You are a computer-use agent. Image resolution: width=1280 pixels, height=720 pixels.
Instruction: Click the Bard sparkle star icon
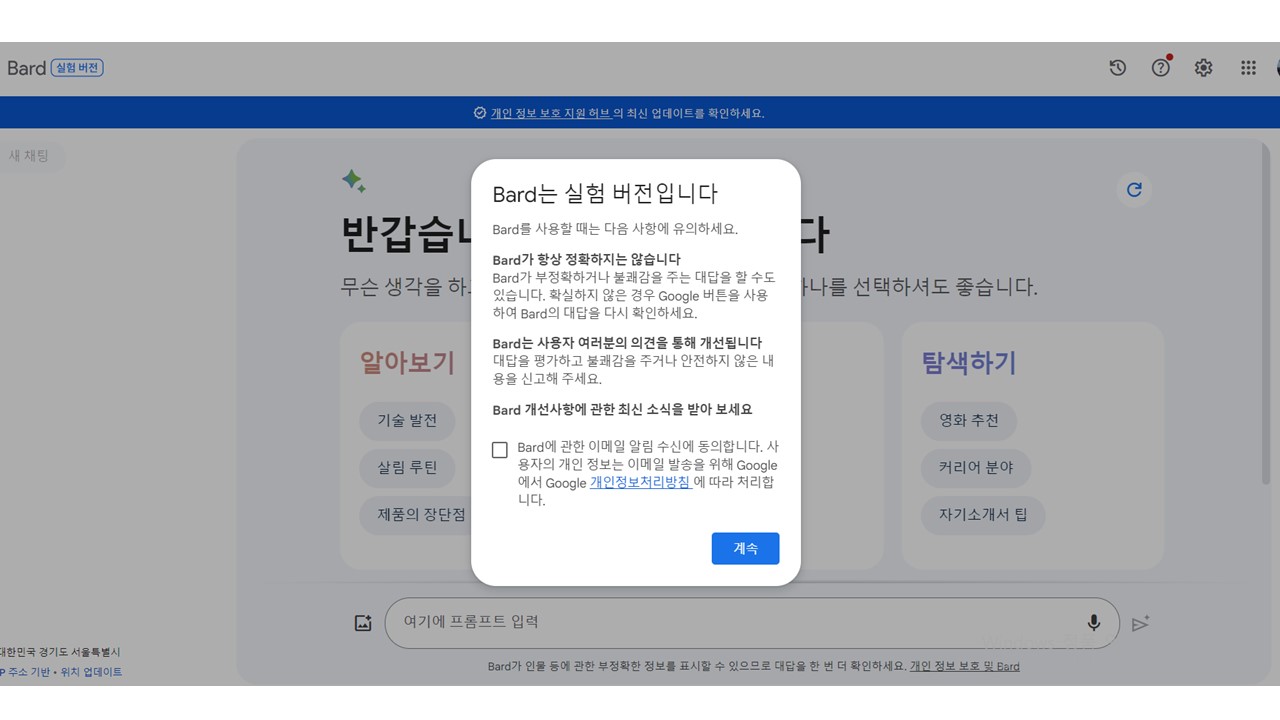(x=353, y=181)
